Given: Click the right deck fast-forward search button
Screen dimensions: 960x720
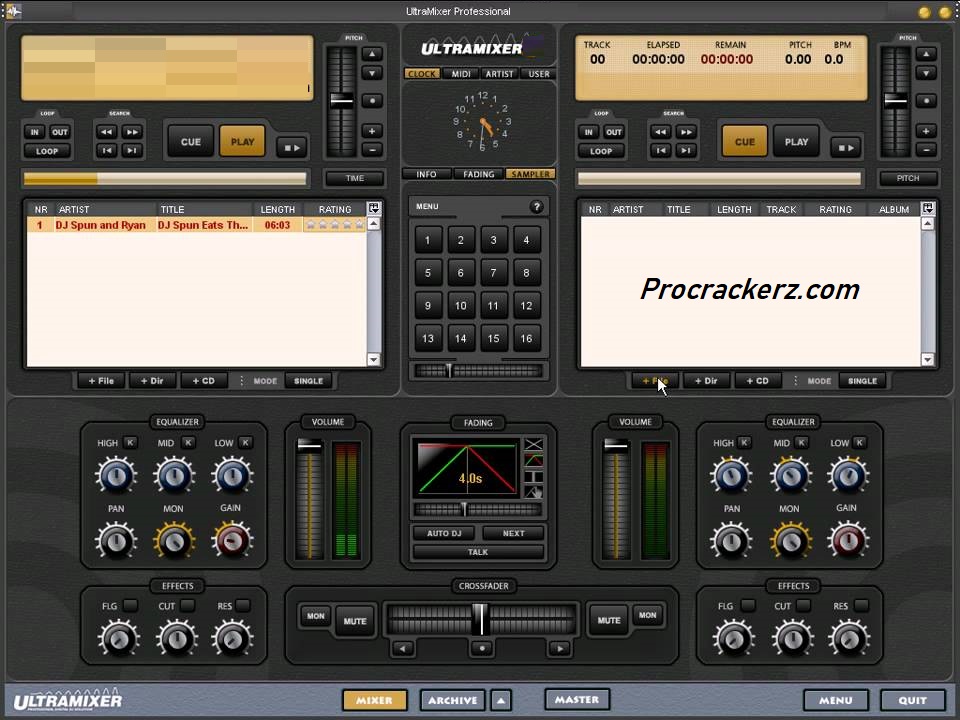Looking at the screenshot, I should pyautogui.click(x=686, y=132).
